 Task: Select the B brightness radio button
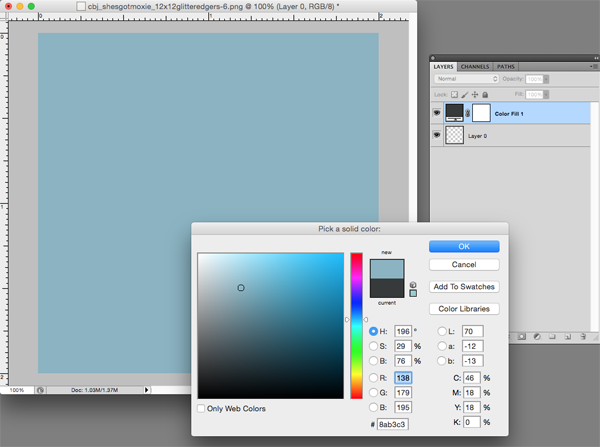coord(373,361)
